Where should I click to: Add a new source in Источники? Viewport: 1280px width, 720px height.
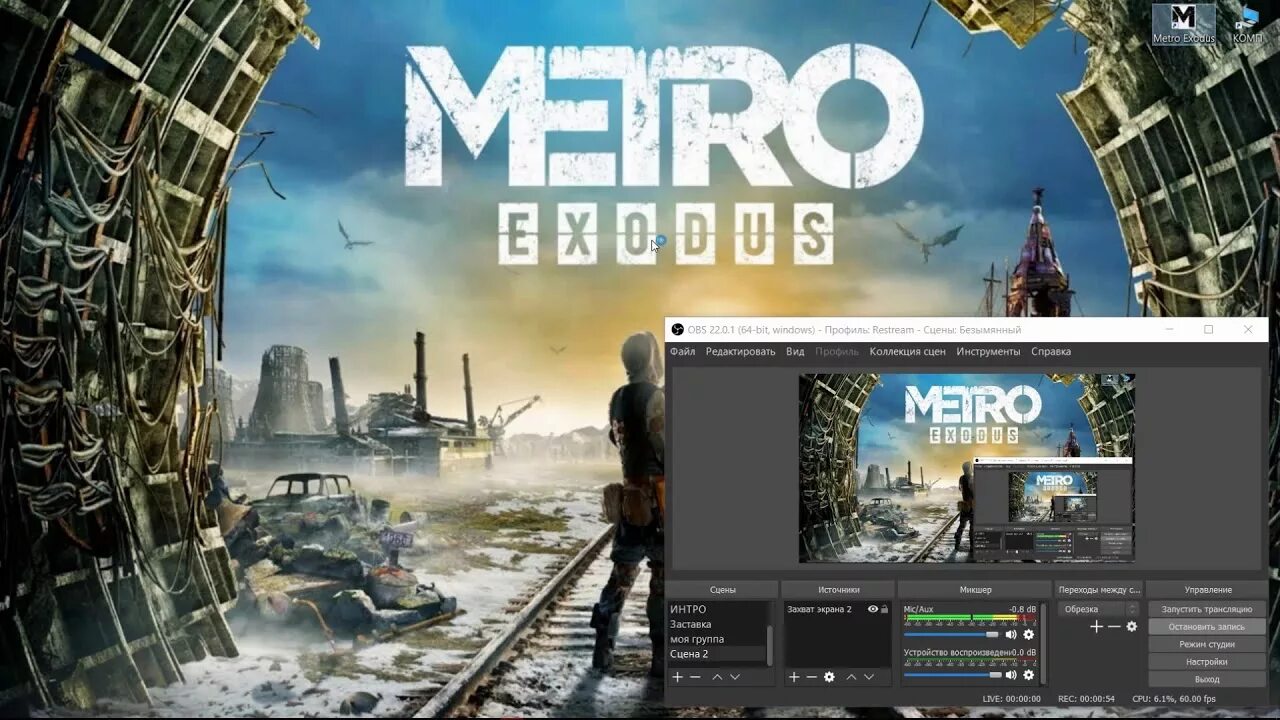tap(794, 677)
